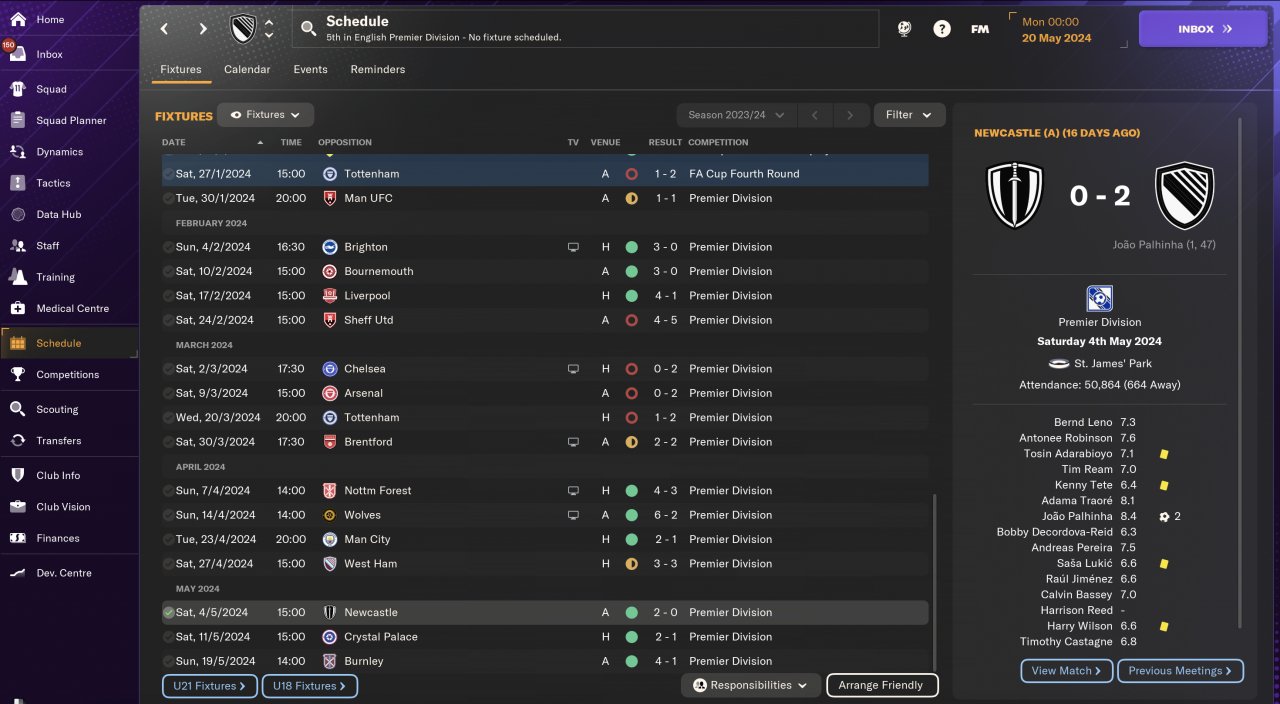Image resolution: width=1280 pixels, height=704 pixels.
Task: Open U18 Fixtures button
Action: [x=310, y=686]
